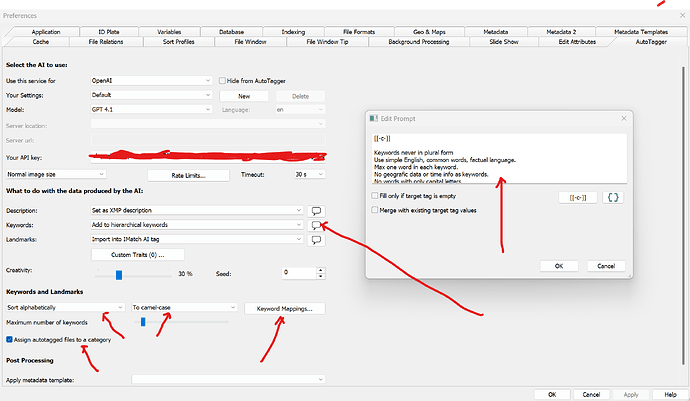Click OK in the Preferences window
This screenshot has width=690, height=401.
coord(552,394)
